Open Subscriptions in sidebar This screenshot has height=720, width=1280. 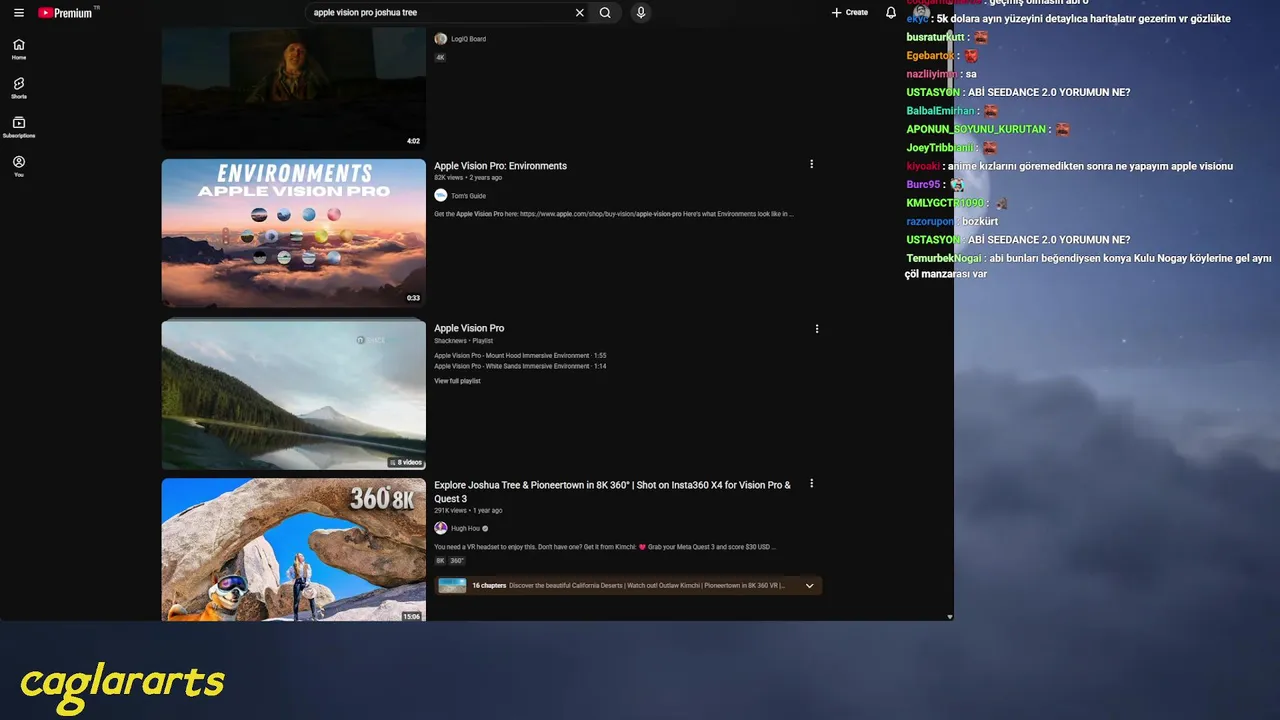coord(19,127)
